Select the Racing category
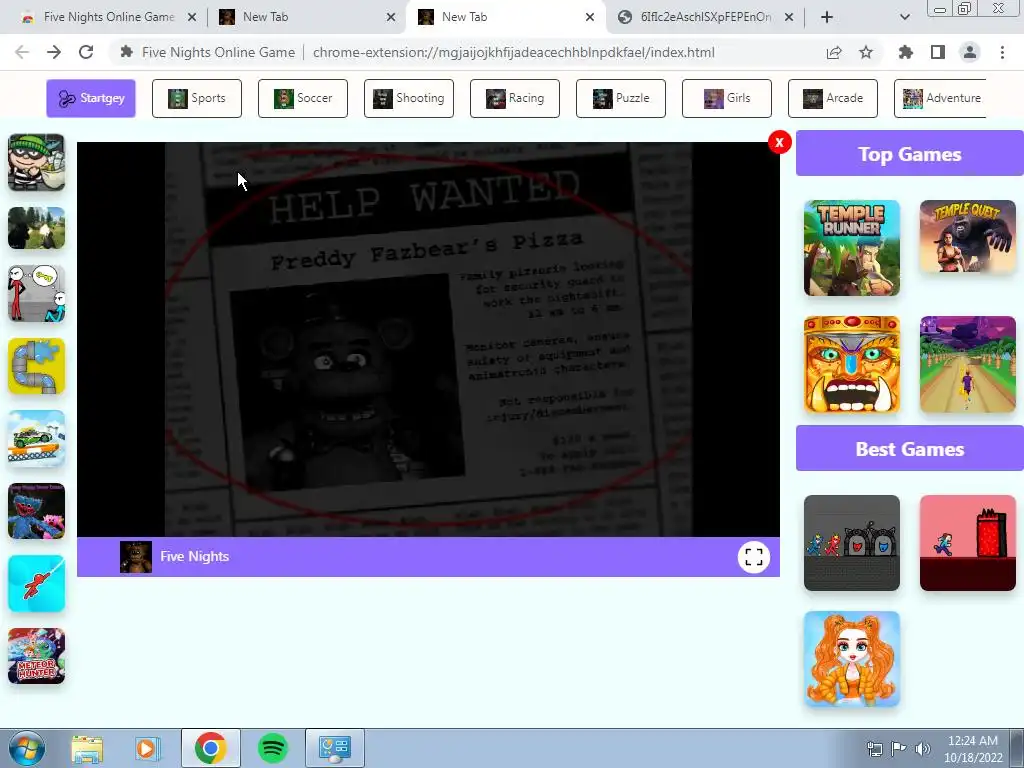This screenshot has height=768, width=1024. (x=515, y=98)
